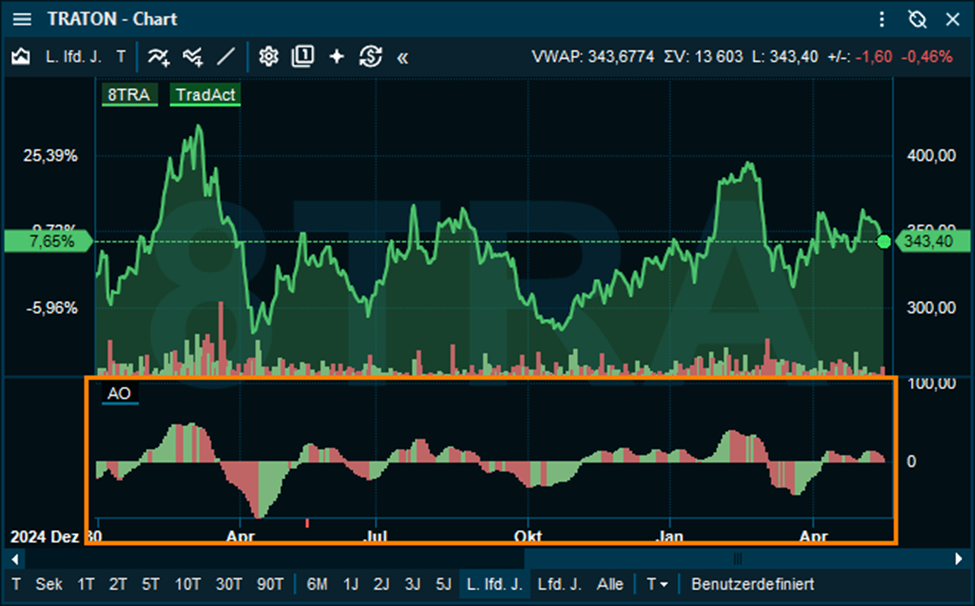This screenshot has width=975, height=606.
Task: Change the chart type using the area chart icon
Action: [x=21, y=57]
